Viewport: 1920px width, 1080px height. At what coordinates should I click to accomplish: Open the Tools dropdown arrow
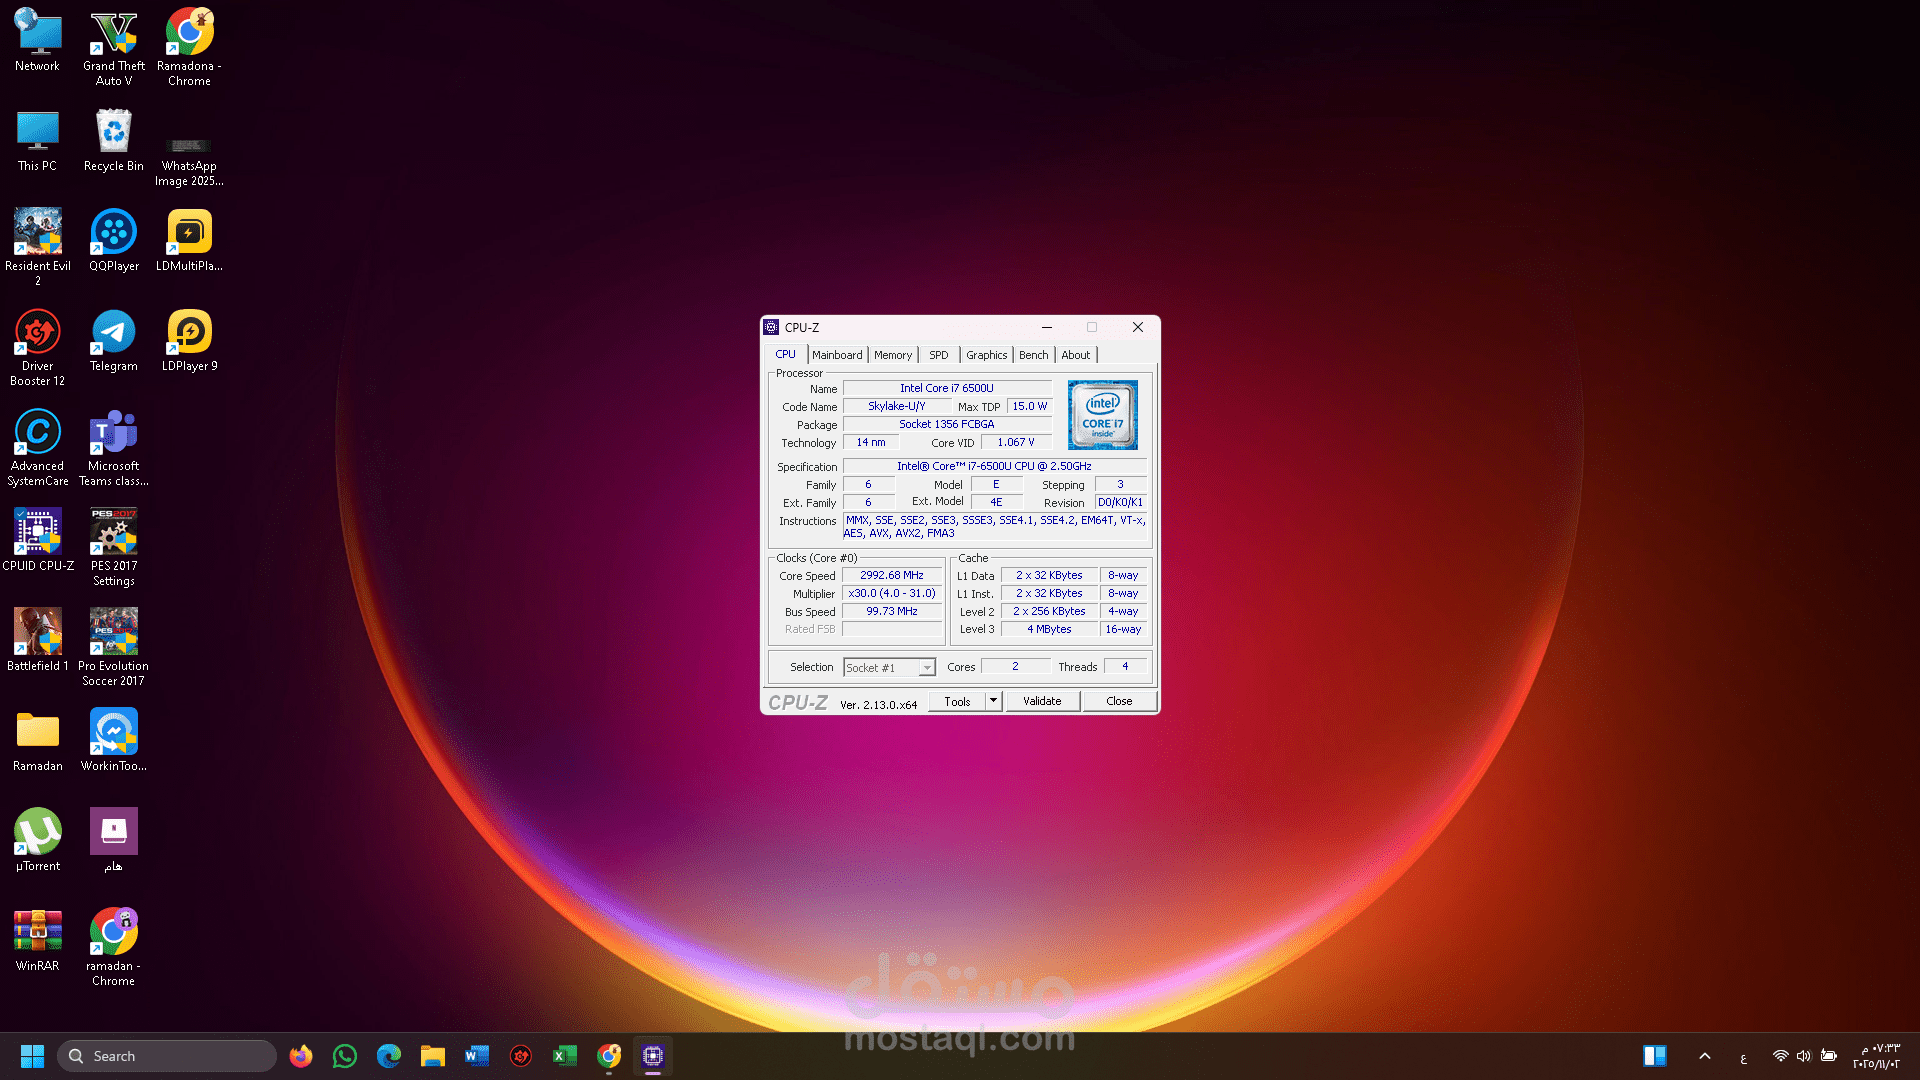click(x=993, y=701)
